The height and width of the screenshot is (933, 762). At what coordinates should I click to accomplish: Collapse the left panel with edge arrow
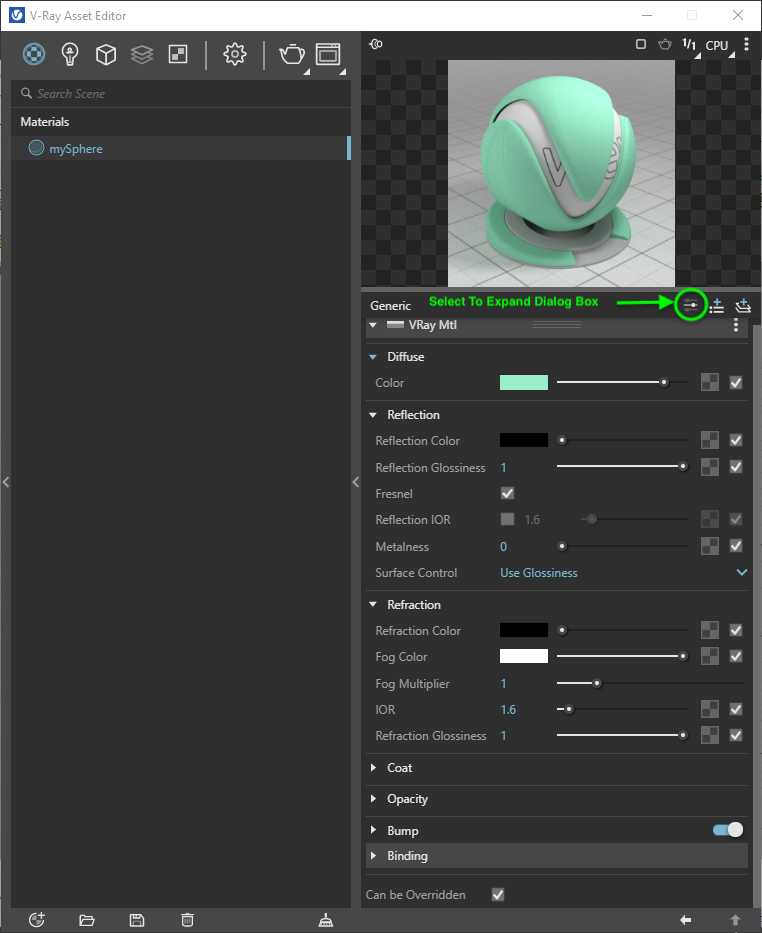coord(5,482)
